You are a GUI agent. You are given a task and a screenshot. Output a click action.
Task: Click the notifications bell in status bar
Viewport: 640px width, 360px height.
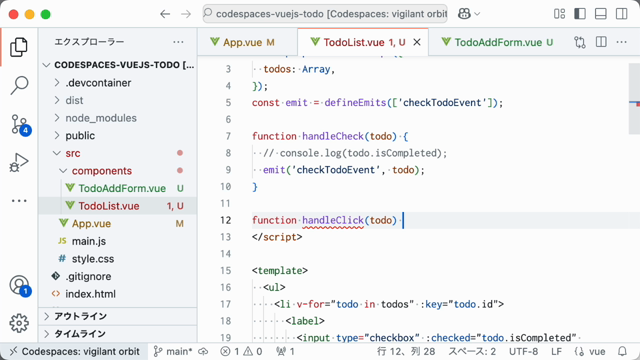pos(622,351)
